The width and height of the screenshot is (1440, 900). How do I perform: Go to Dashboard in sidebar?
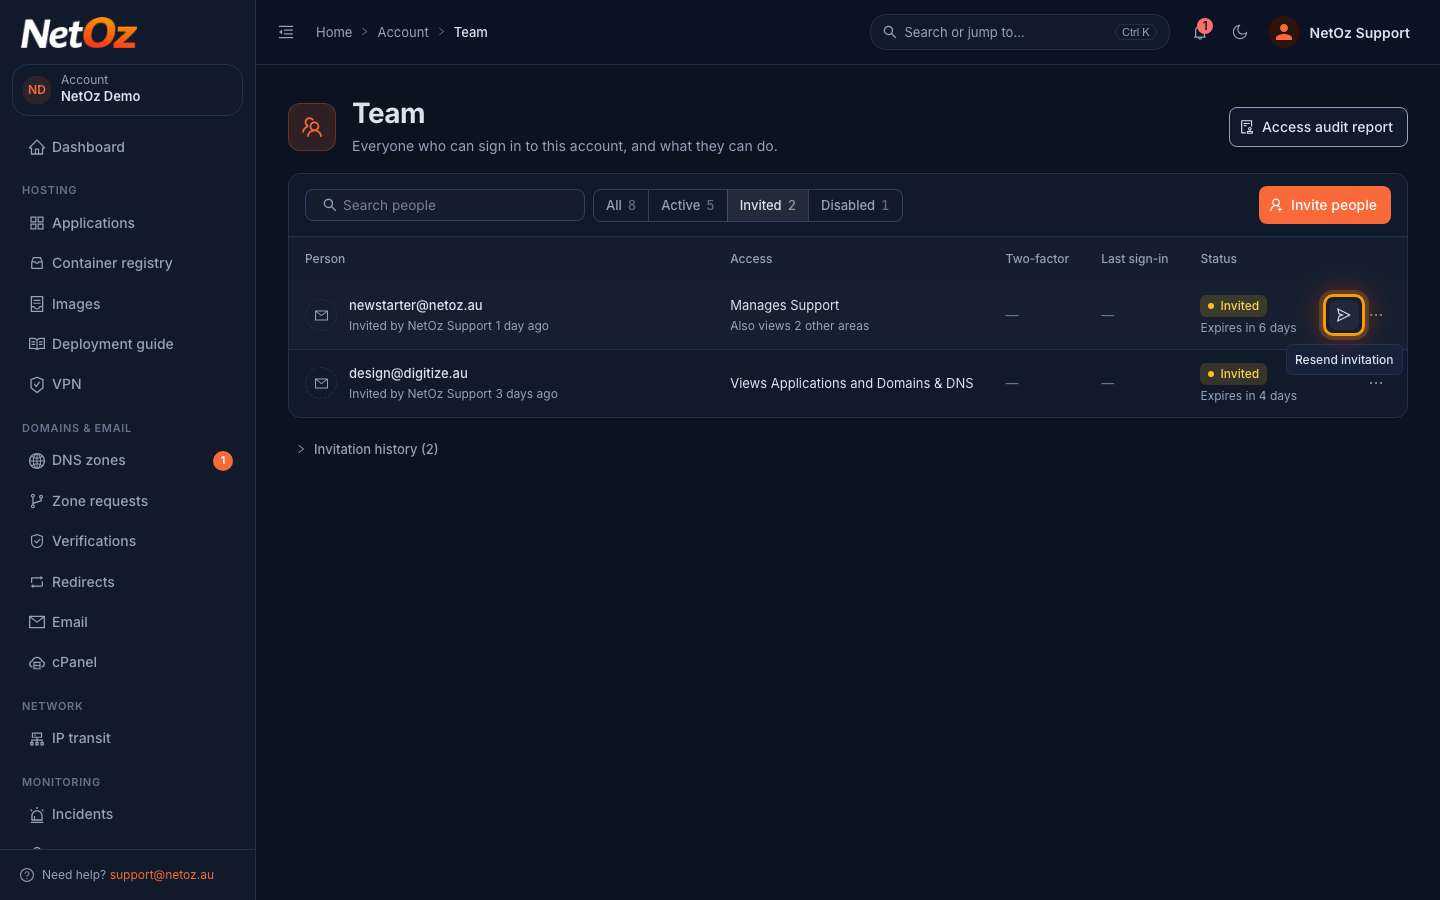click(x=127, y=147)
